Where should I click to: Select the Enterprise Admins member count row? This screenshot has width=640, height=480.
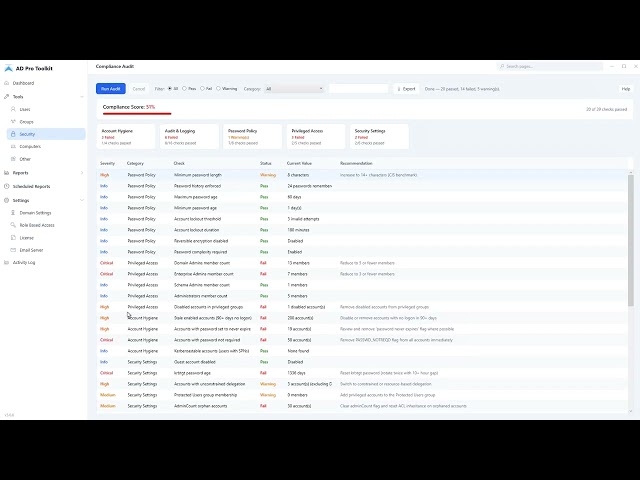(362, 274)
